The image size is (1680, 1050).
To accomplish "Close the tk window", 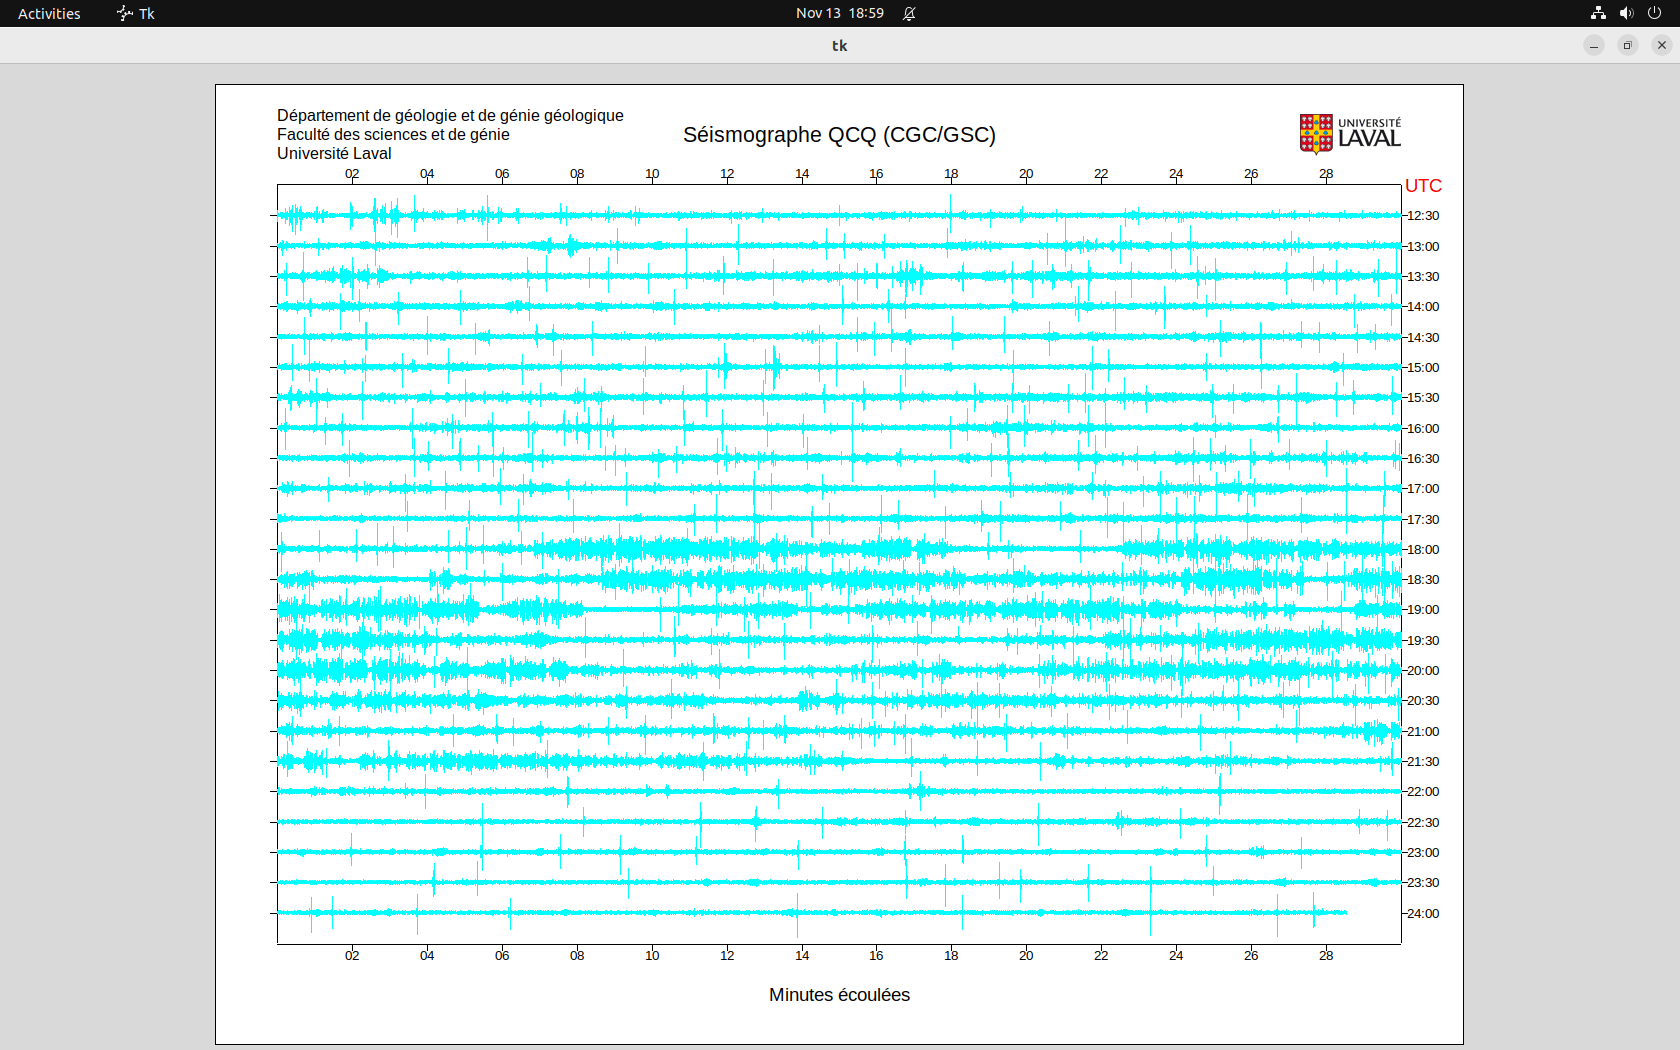I will pyautogui.click(x=1662, y=45).
